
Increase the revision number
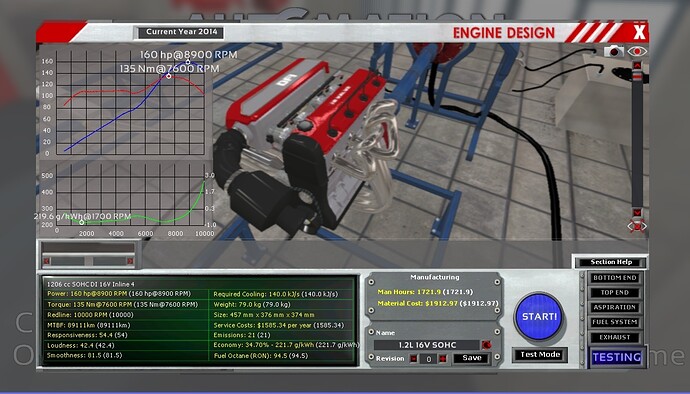443,359
